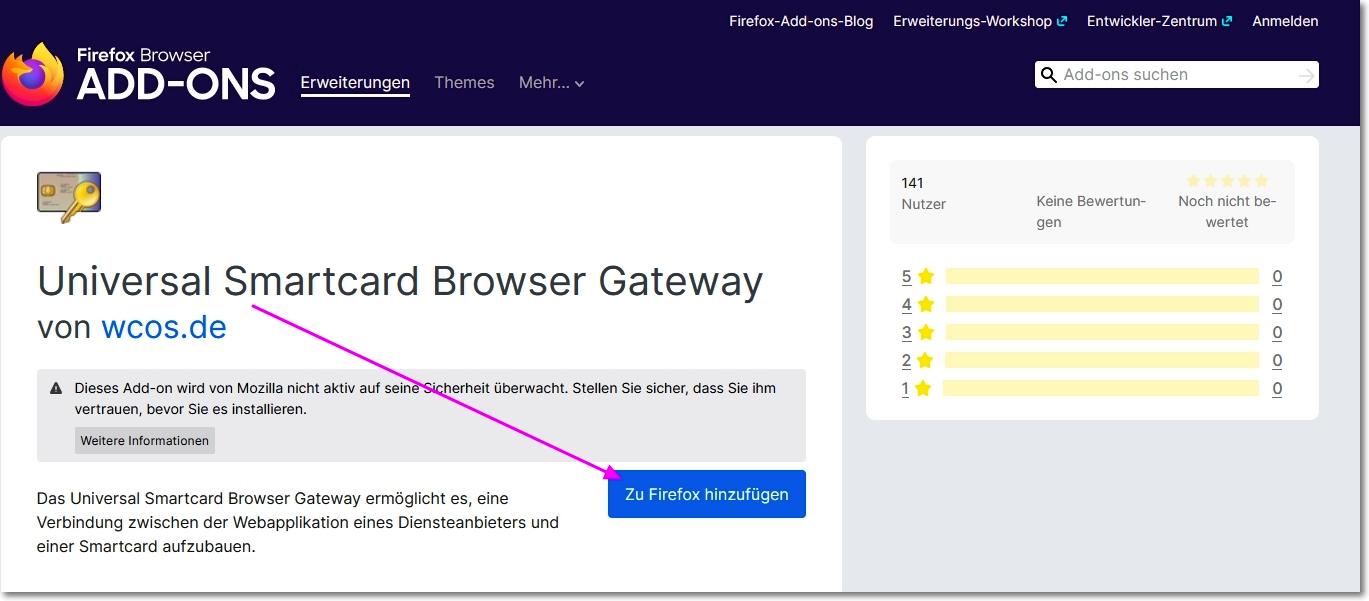The image size is (1369, 601).
Task: Click the external link icon beside Erweiterungs-Workshop
Action: pos(1062,21)
